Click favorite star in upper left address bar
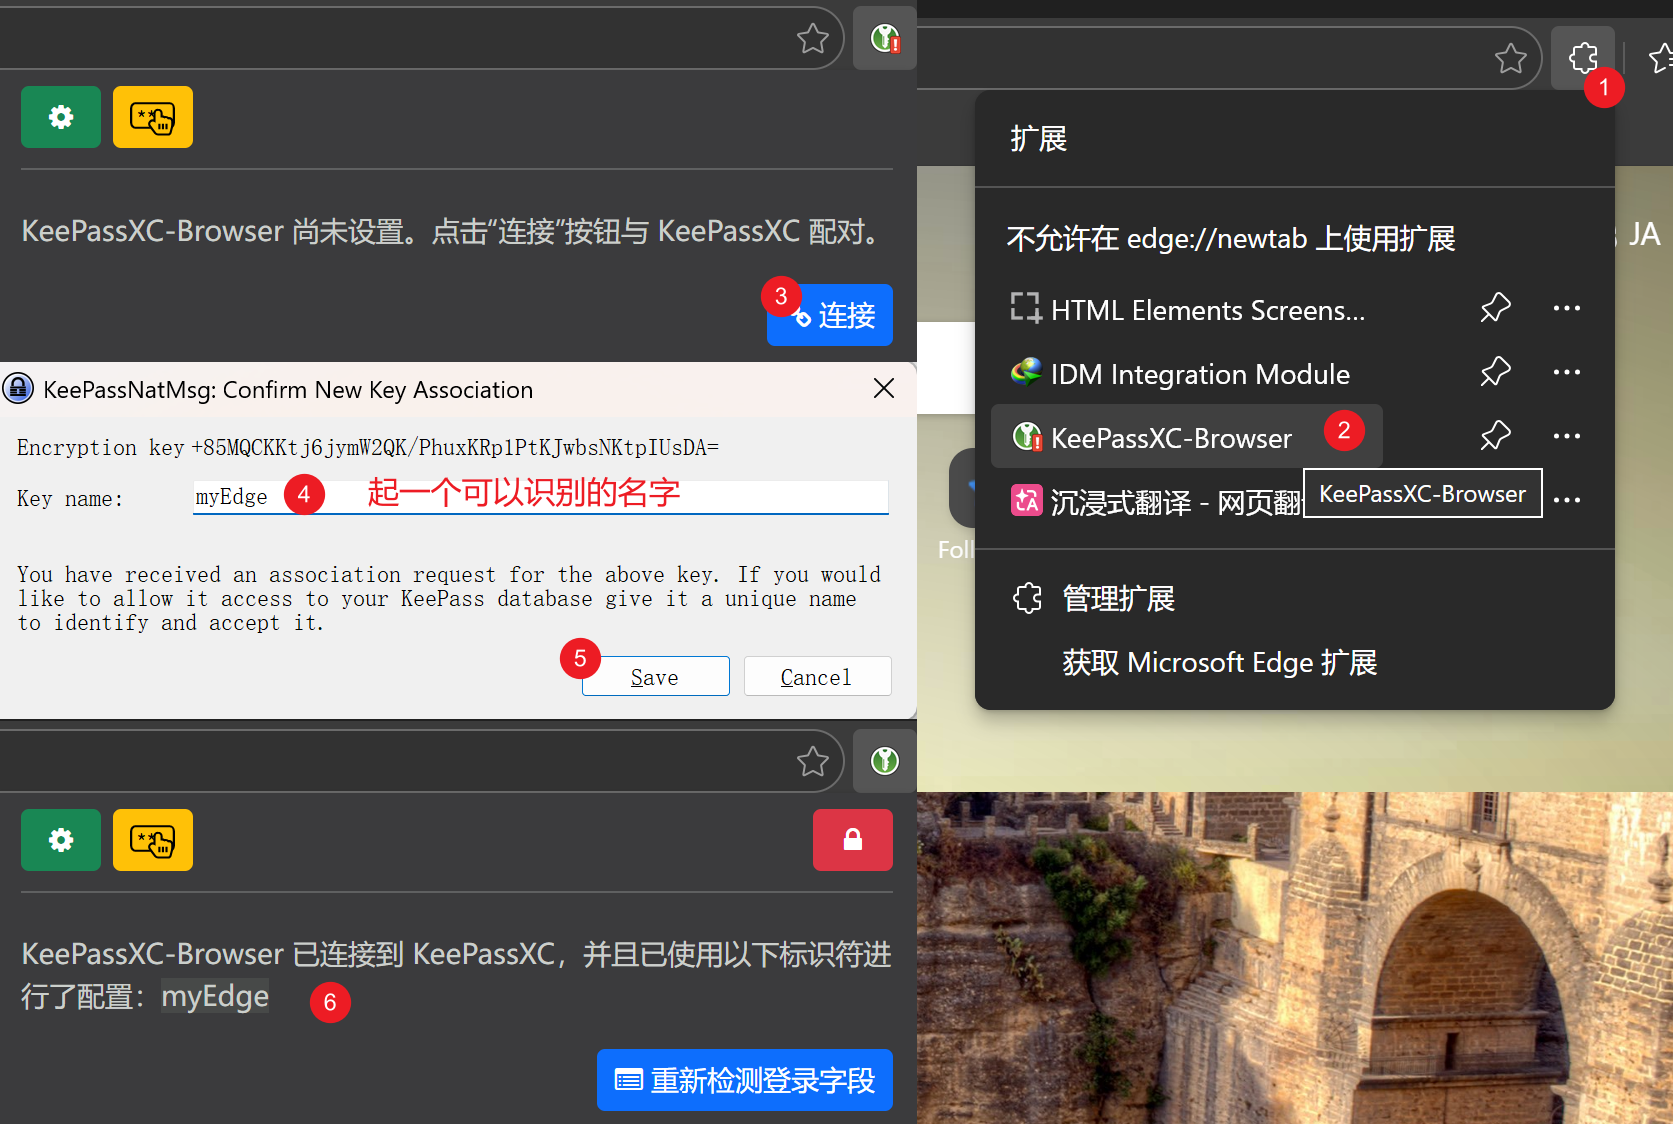The image size is (1673, 1124). 812,39
